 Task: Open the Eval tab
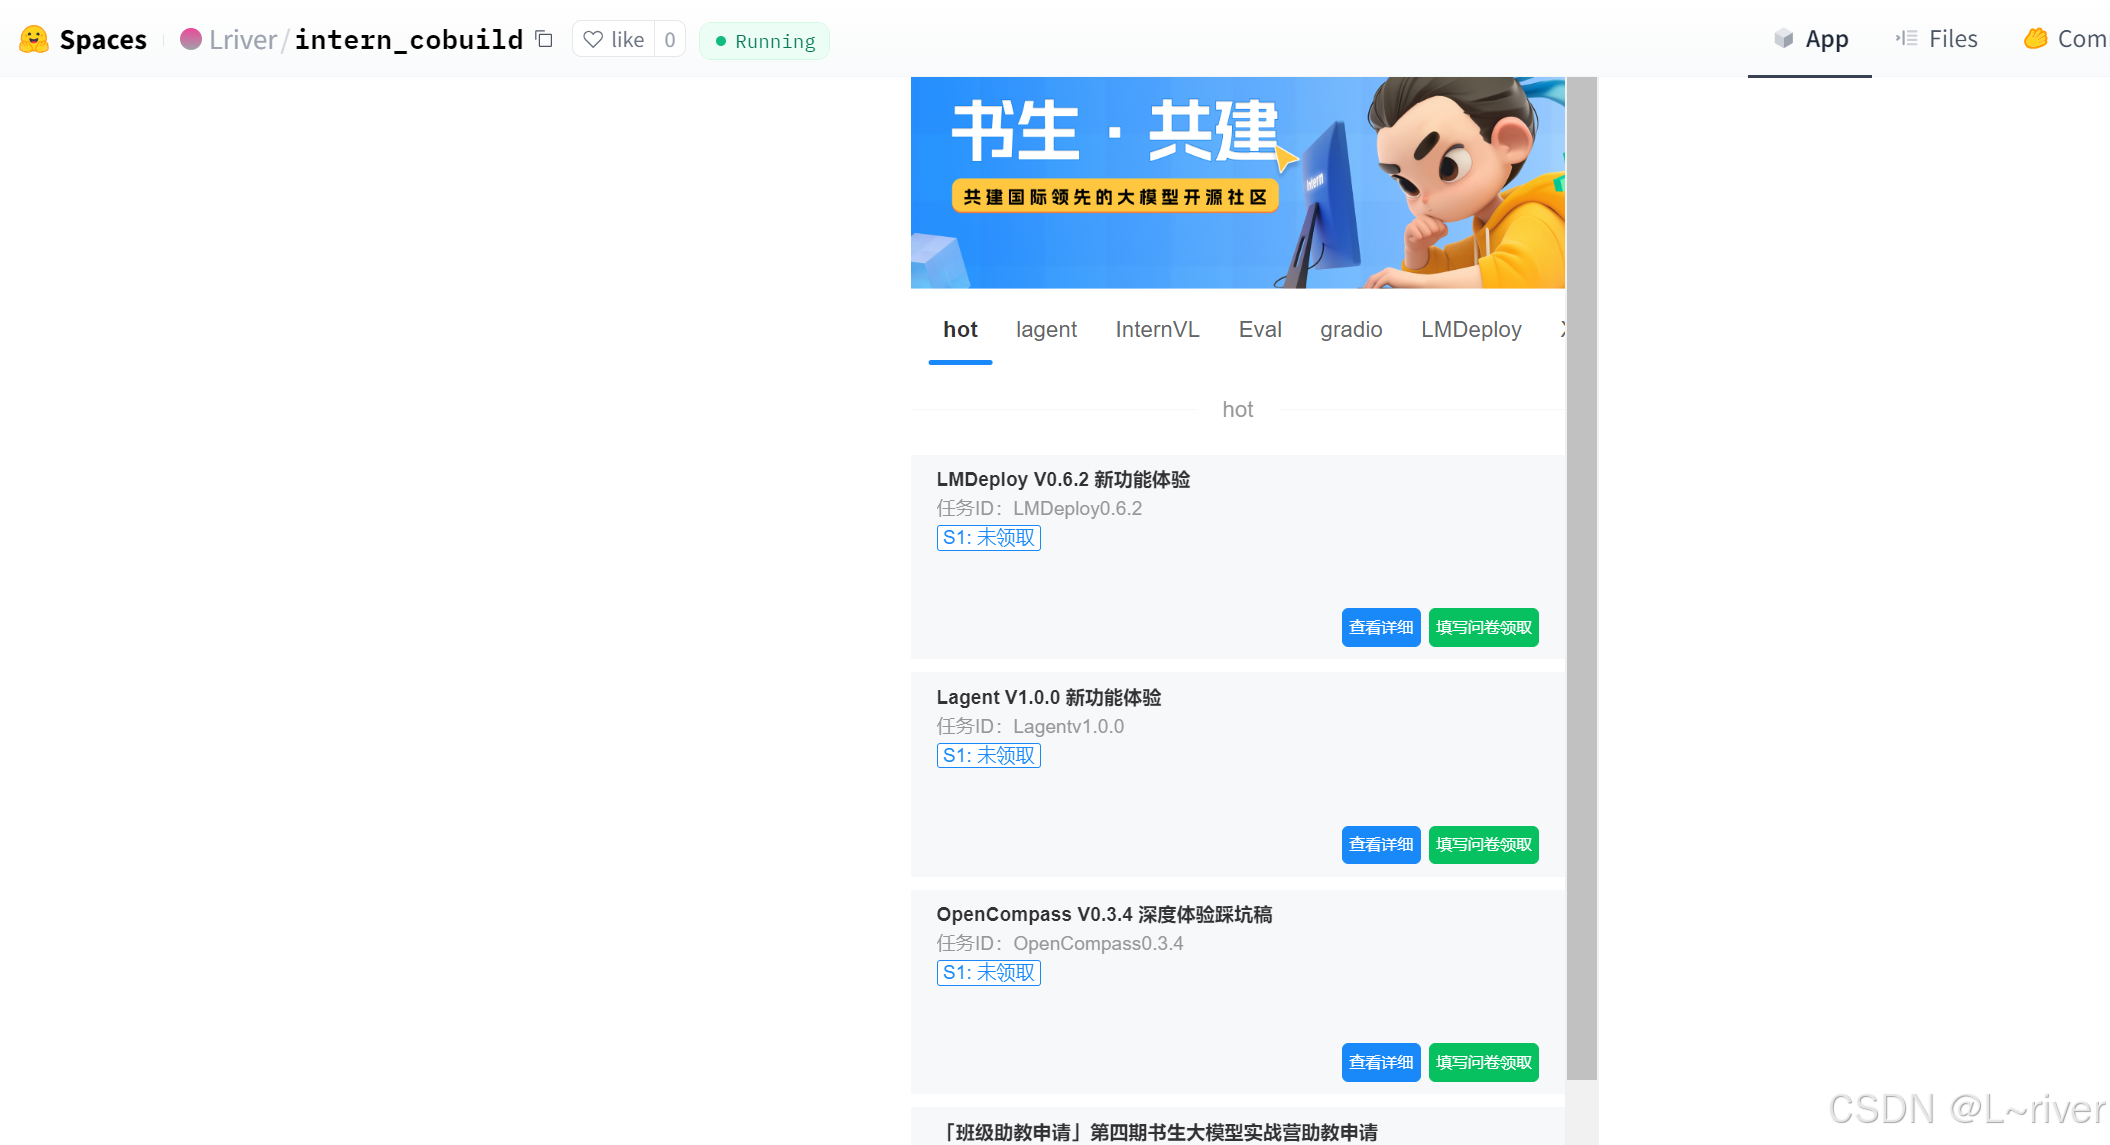click(x=1260, y=330)
